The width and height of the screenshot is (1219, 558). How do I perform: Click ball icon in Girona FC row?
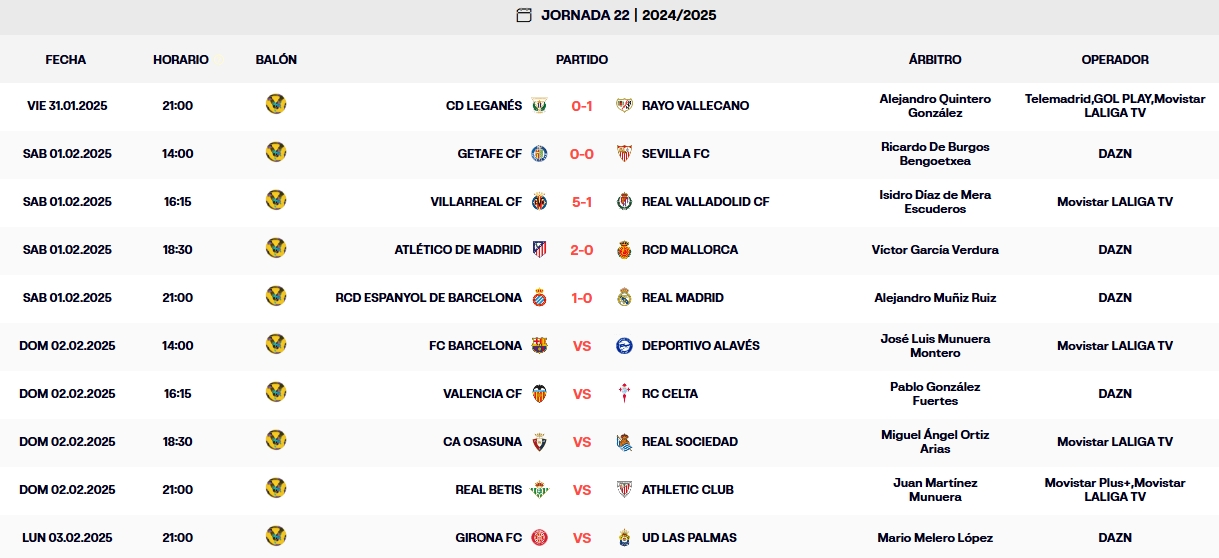[276, 536]
